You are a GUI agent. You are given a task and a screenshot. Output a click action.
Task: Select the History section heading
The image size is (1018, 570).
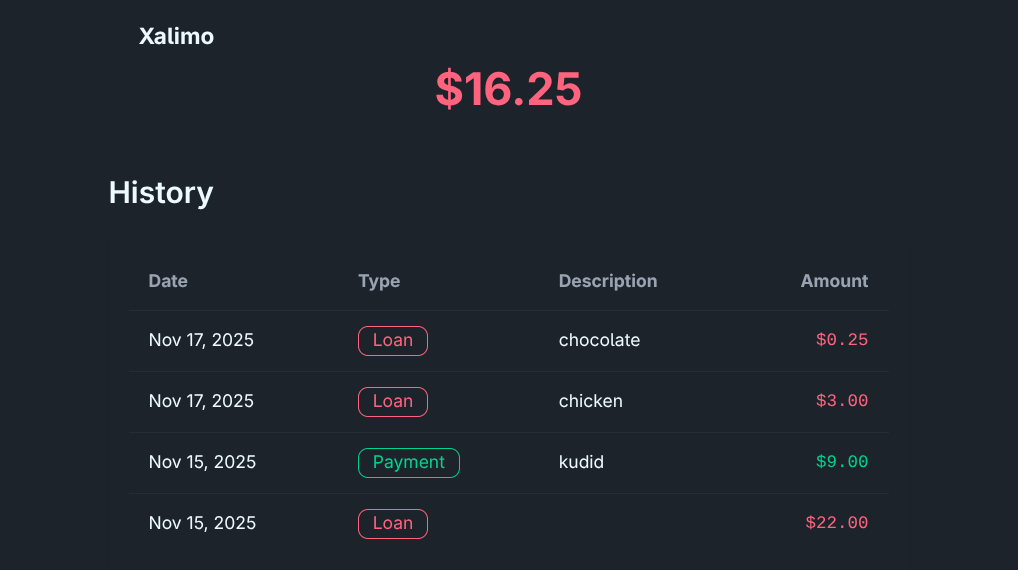pos(161,192)
